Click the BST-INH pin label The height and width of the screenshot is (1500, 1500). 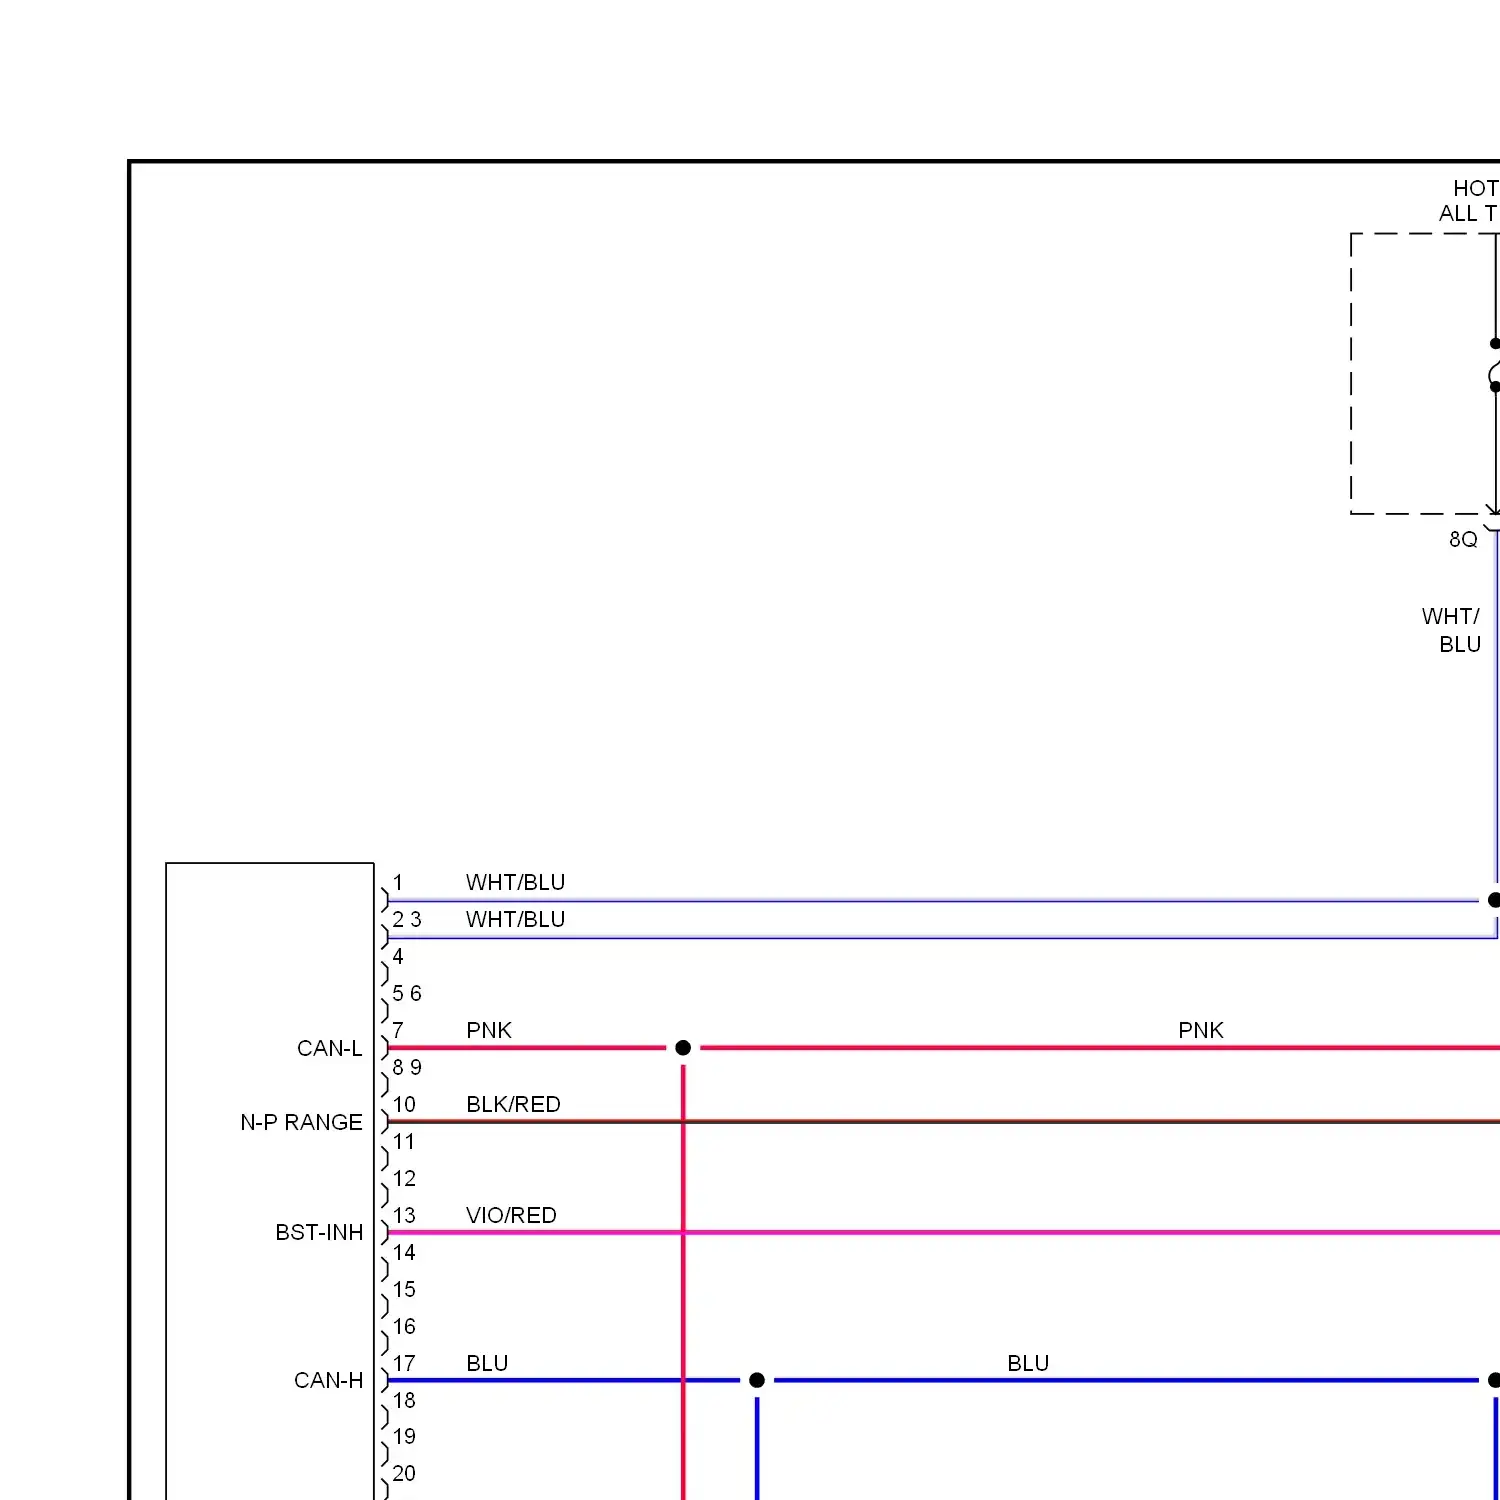319,1232
